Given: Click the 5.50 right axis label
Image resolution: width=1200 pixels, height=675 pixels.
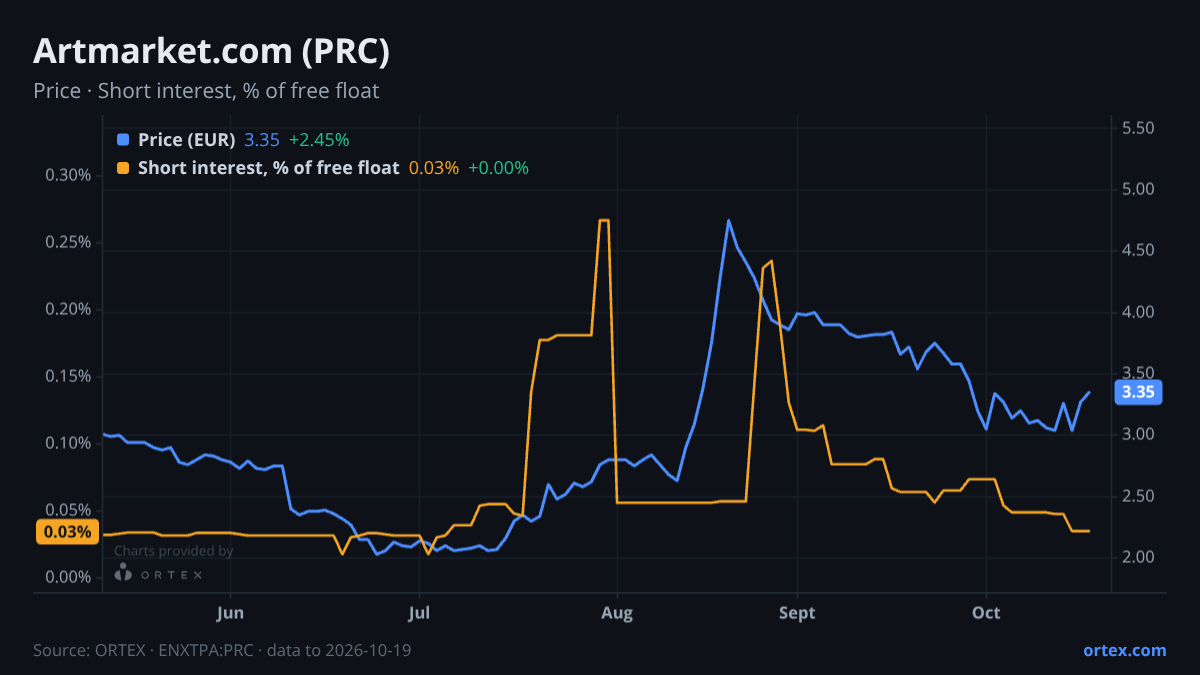Looking at the screenshot, I should [x=1138, y=128].
